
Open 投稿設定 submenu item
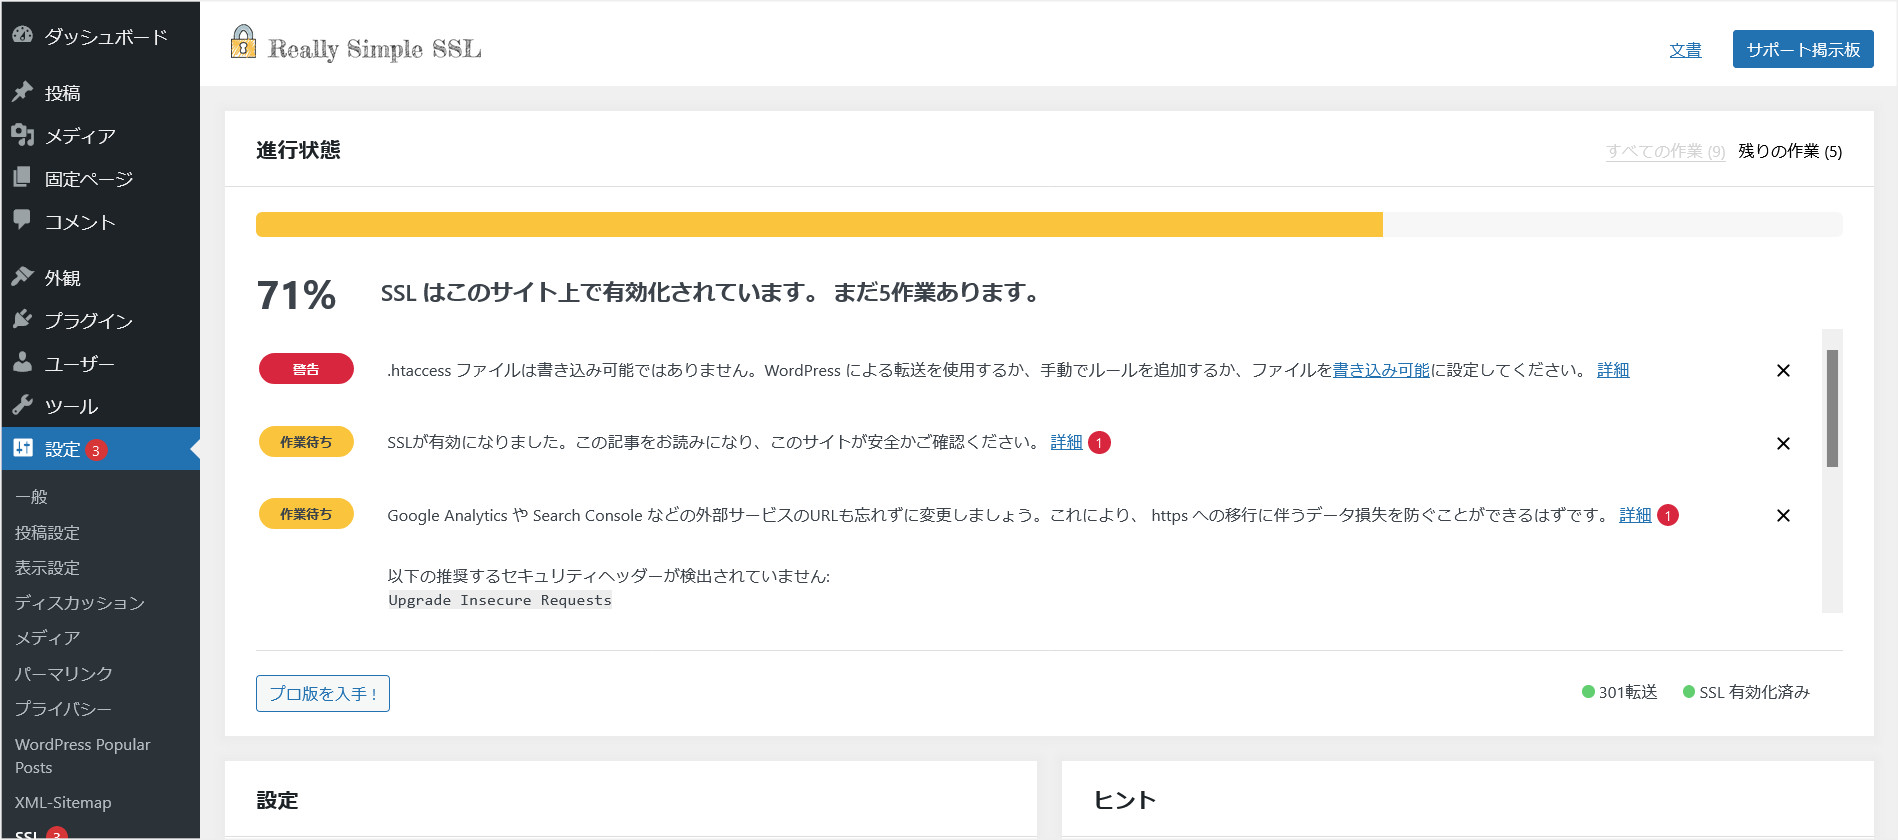[47, 533]
